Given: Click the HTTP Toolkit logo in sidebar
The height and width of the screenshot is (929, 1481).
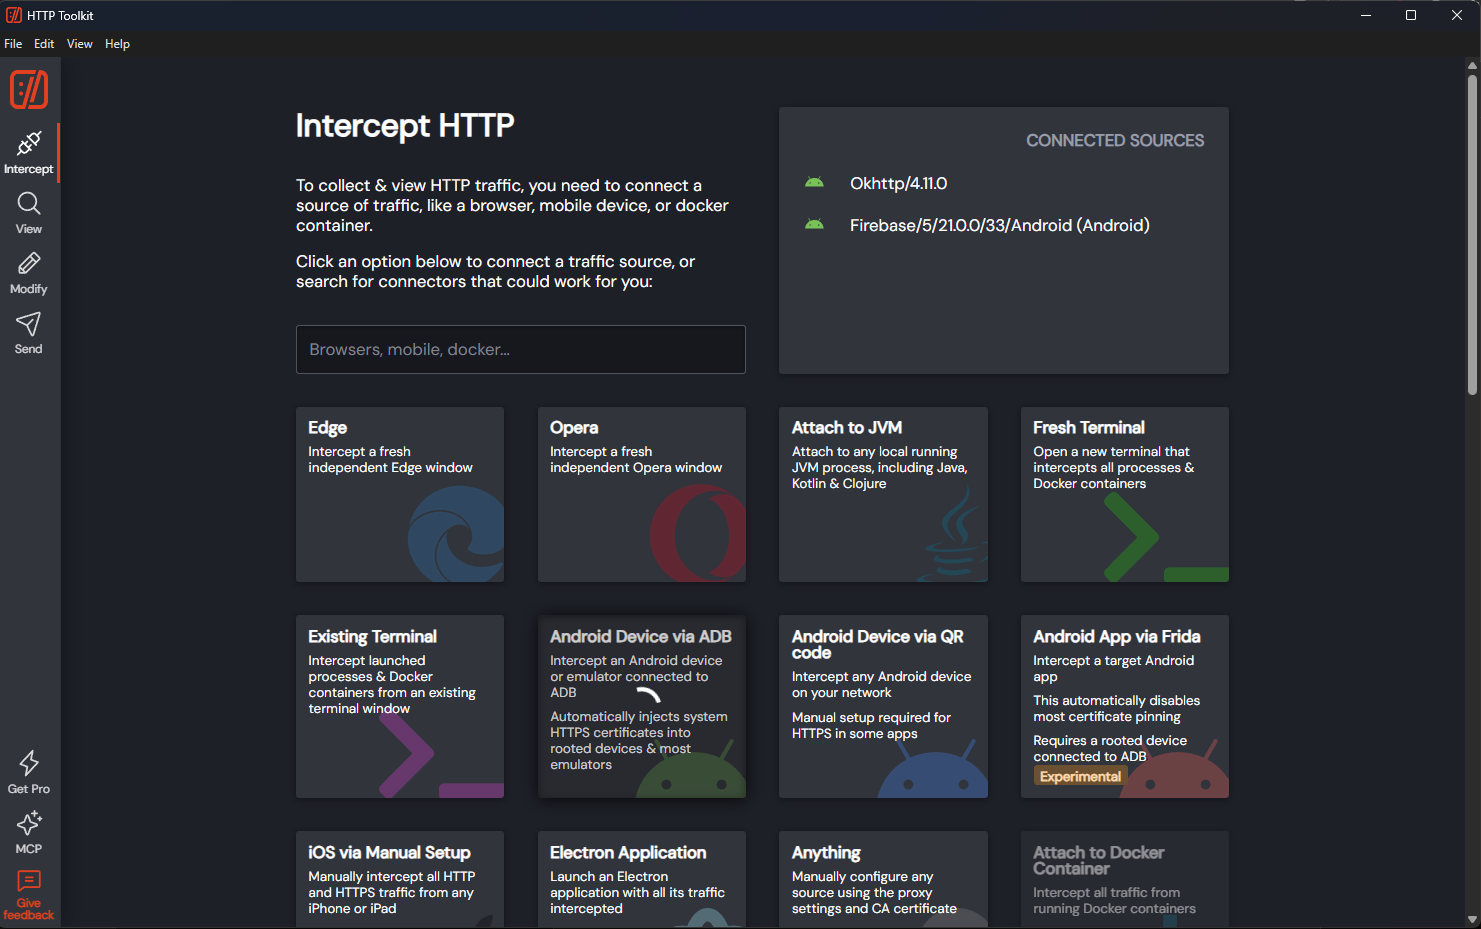Looking at the screenshot, I should tap(29, 90).
